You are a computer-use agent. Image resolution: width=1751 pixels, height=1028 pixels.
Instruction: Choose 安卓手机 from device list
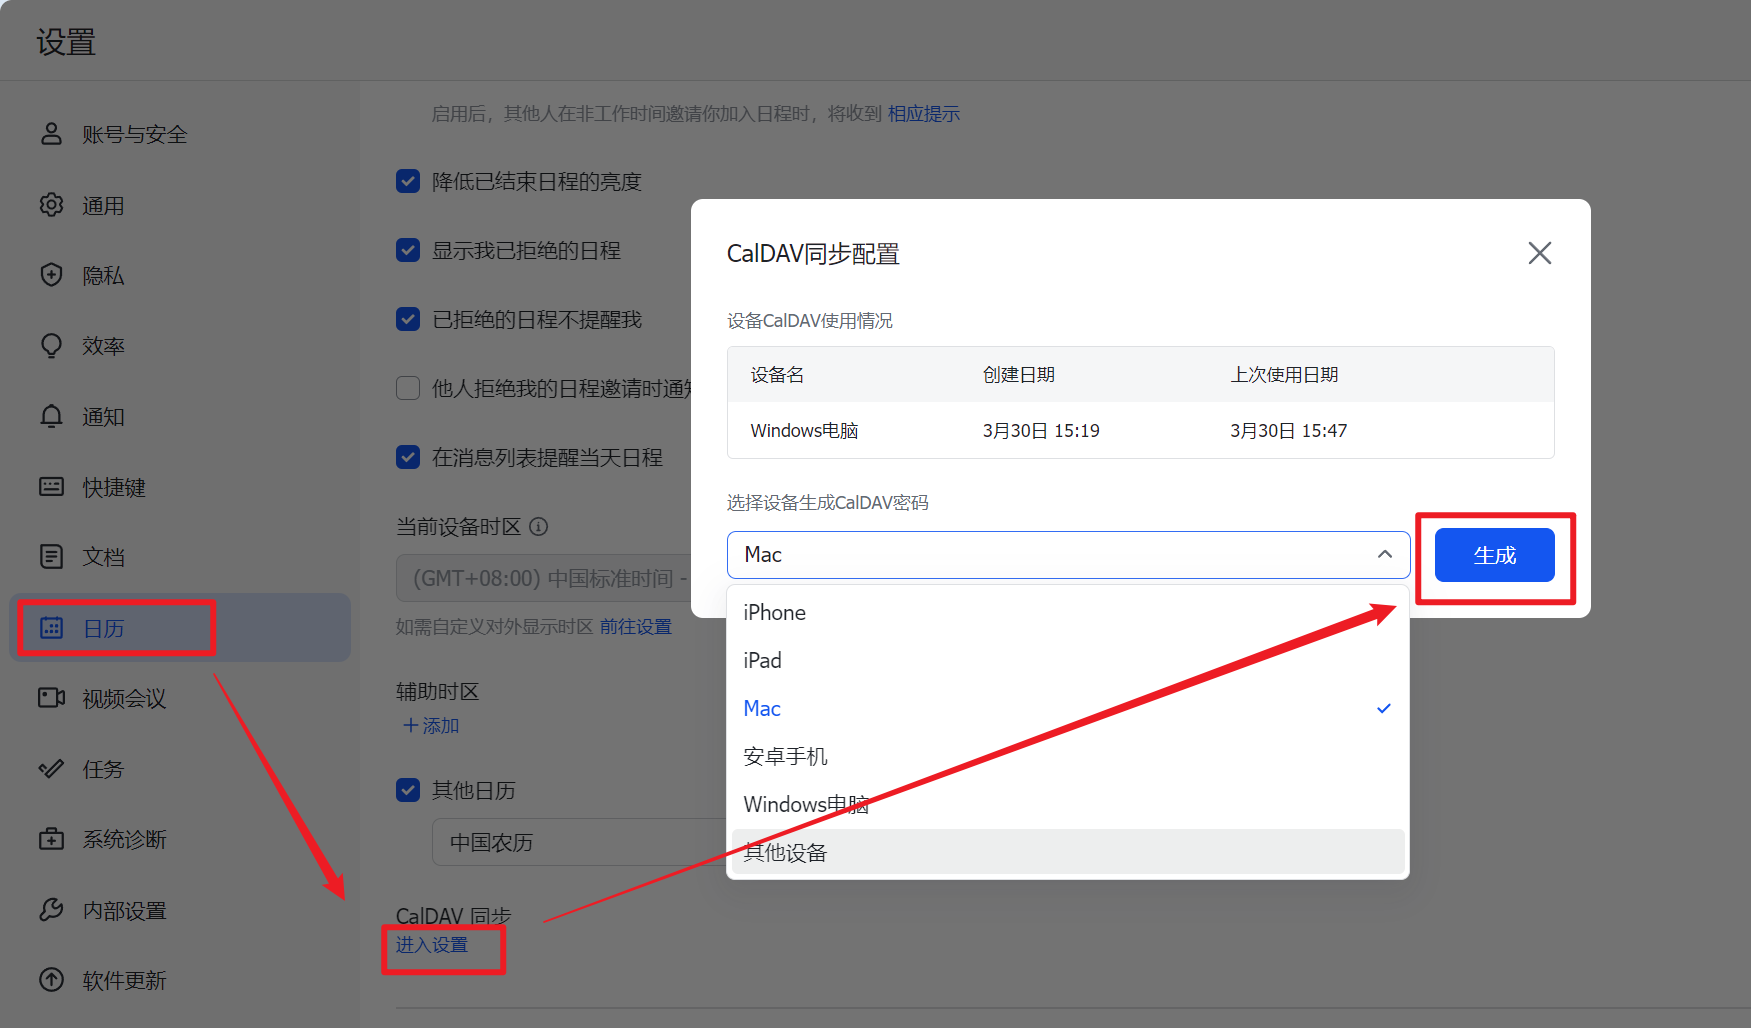1068,756
